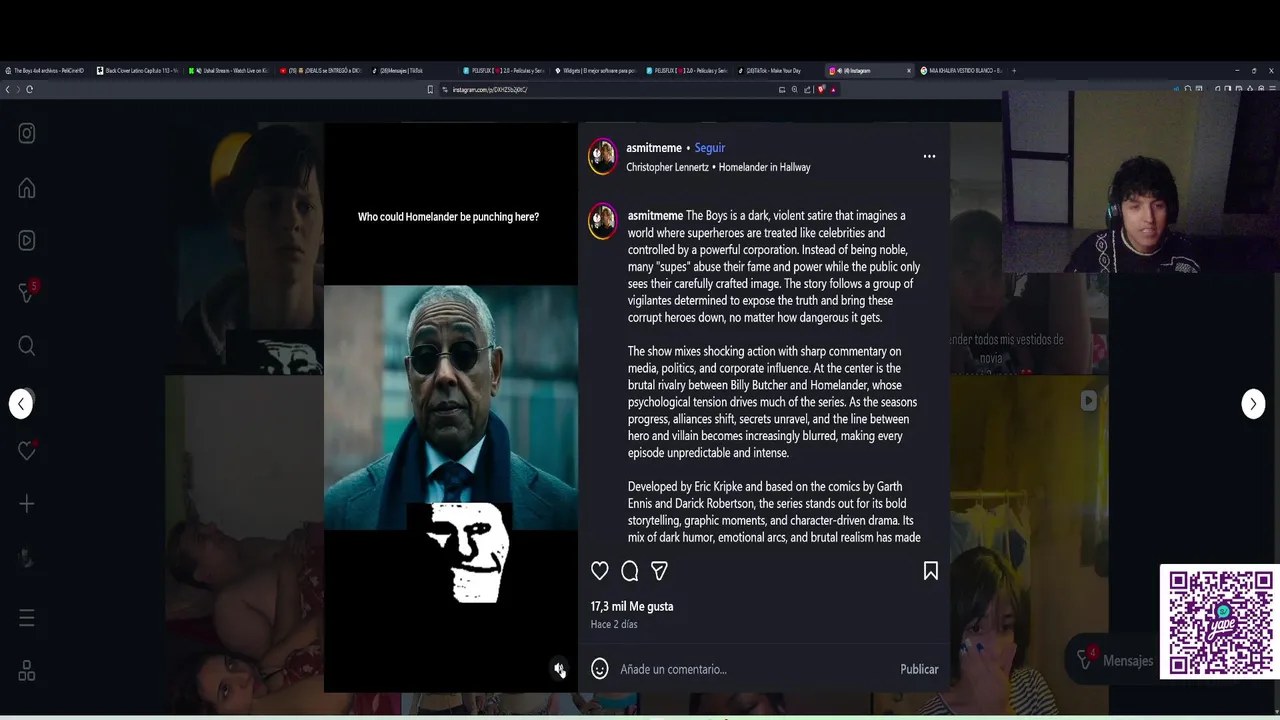The width and height of the screenshot is (1280, 720).
Task: Open the Mensajes floating messages button
Action: pos(1114,660)
